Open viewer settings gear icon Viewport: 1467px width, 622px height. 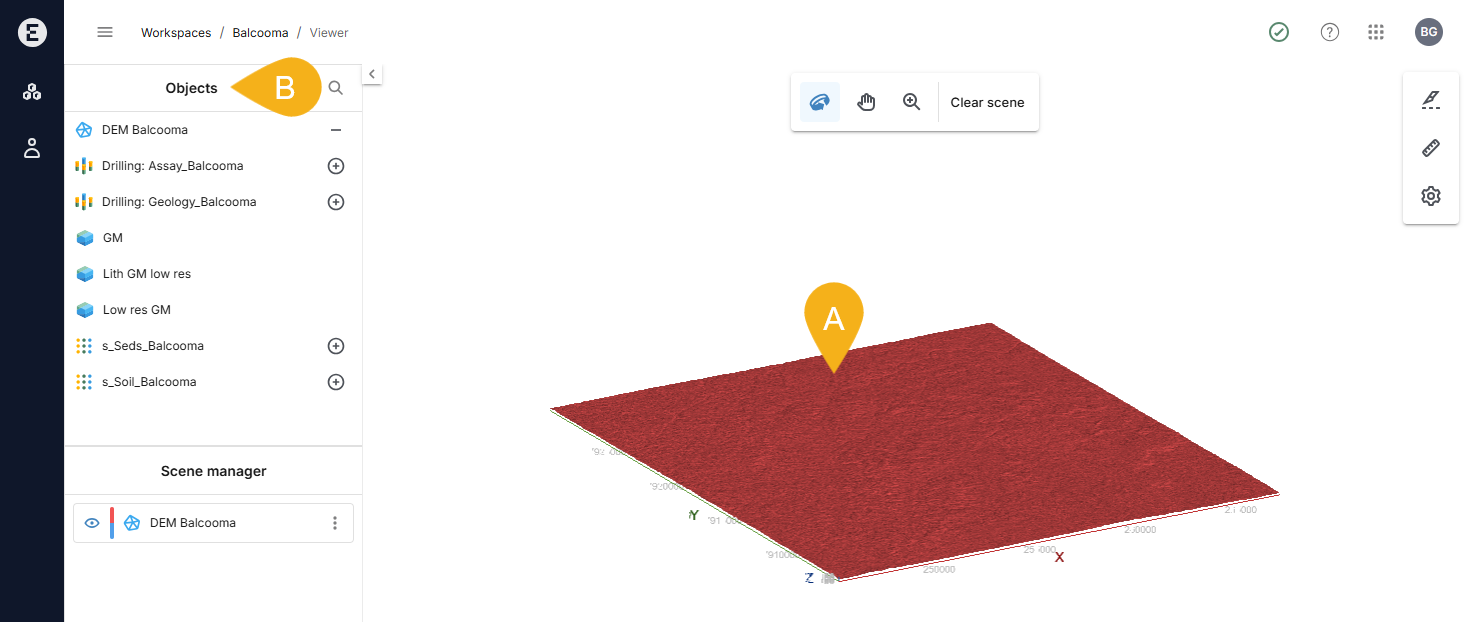(1430, 196)
